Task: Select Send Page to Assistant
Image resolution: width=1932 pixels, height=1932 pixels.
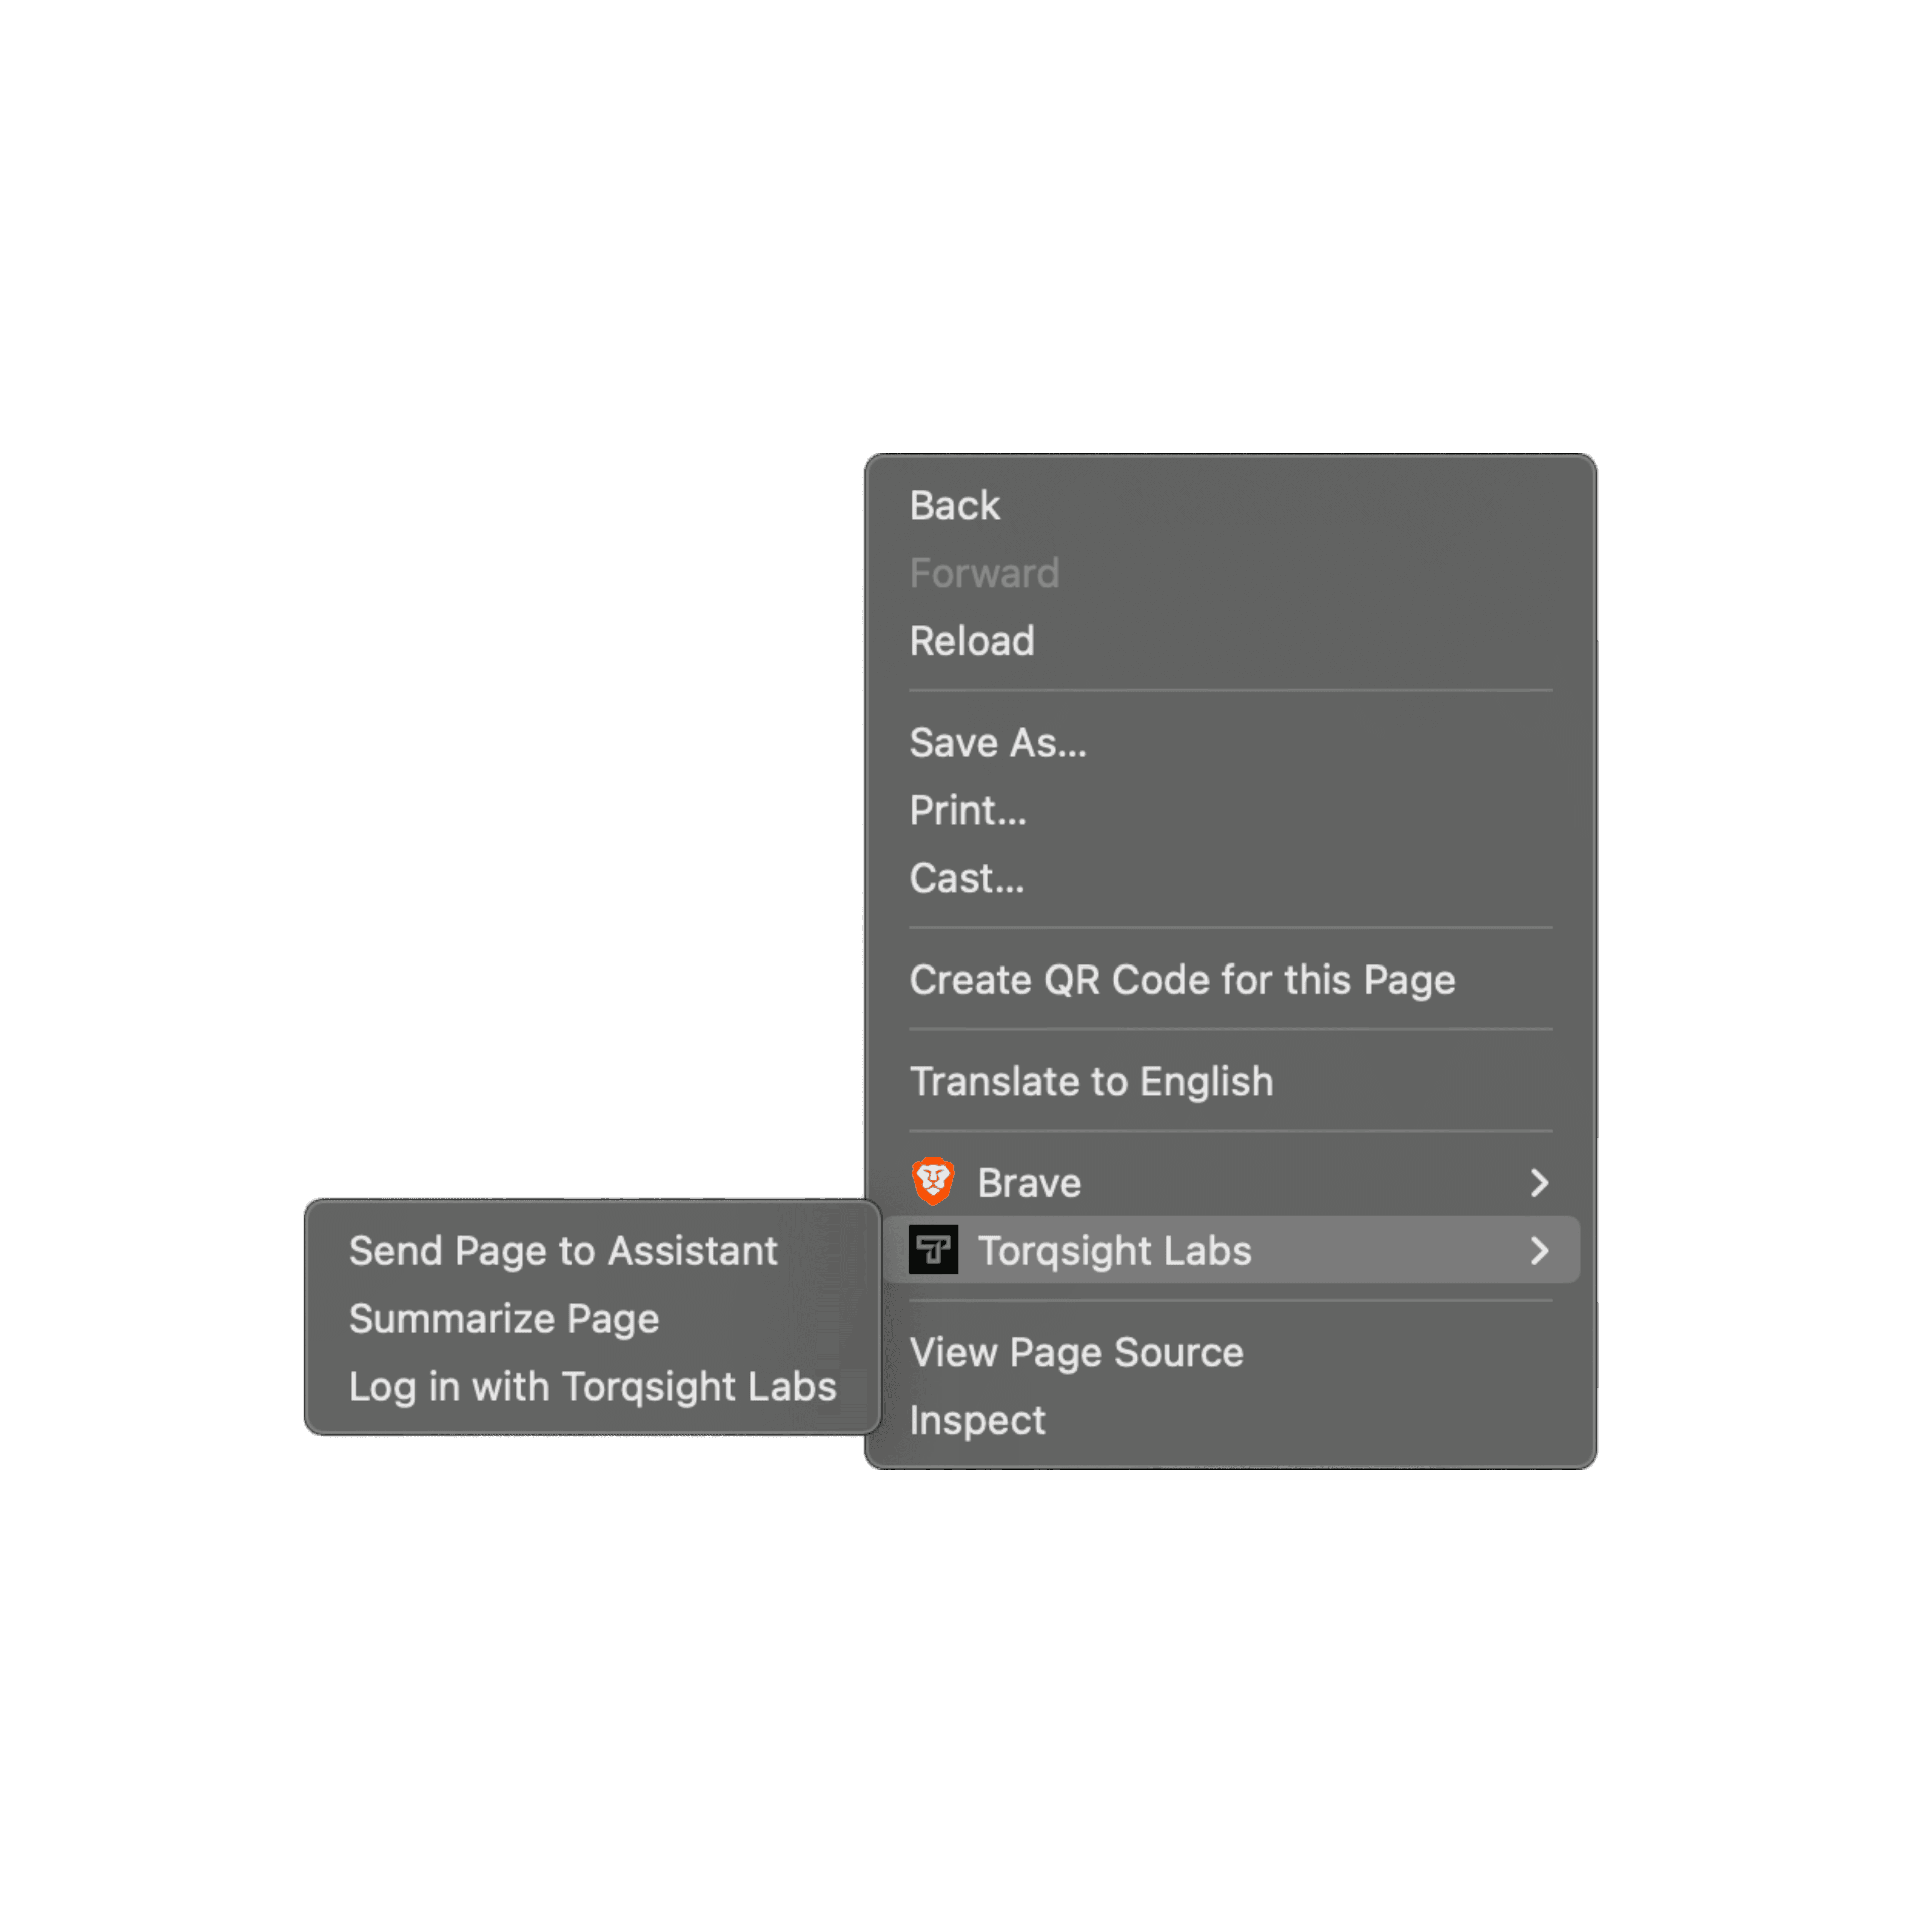Action: (x=593, y=1251)
